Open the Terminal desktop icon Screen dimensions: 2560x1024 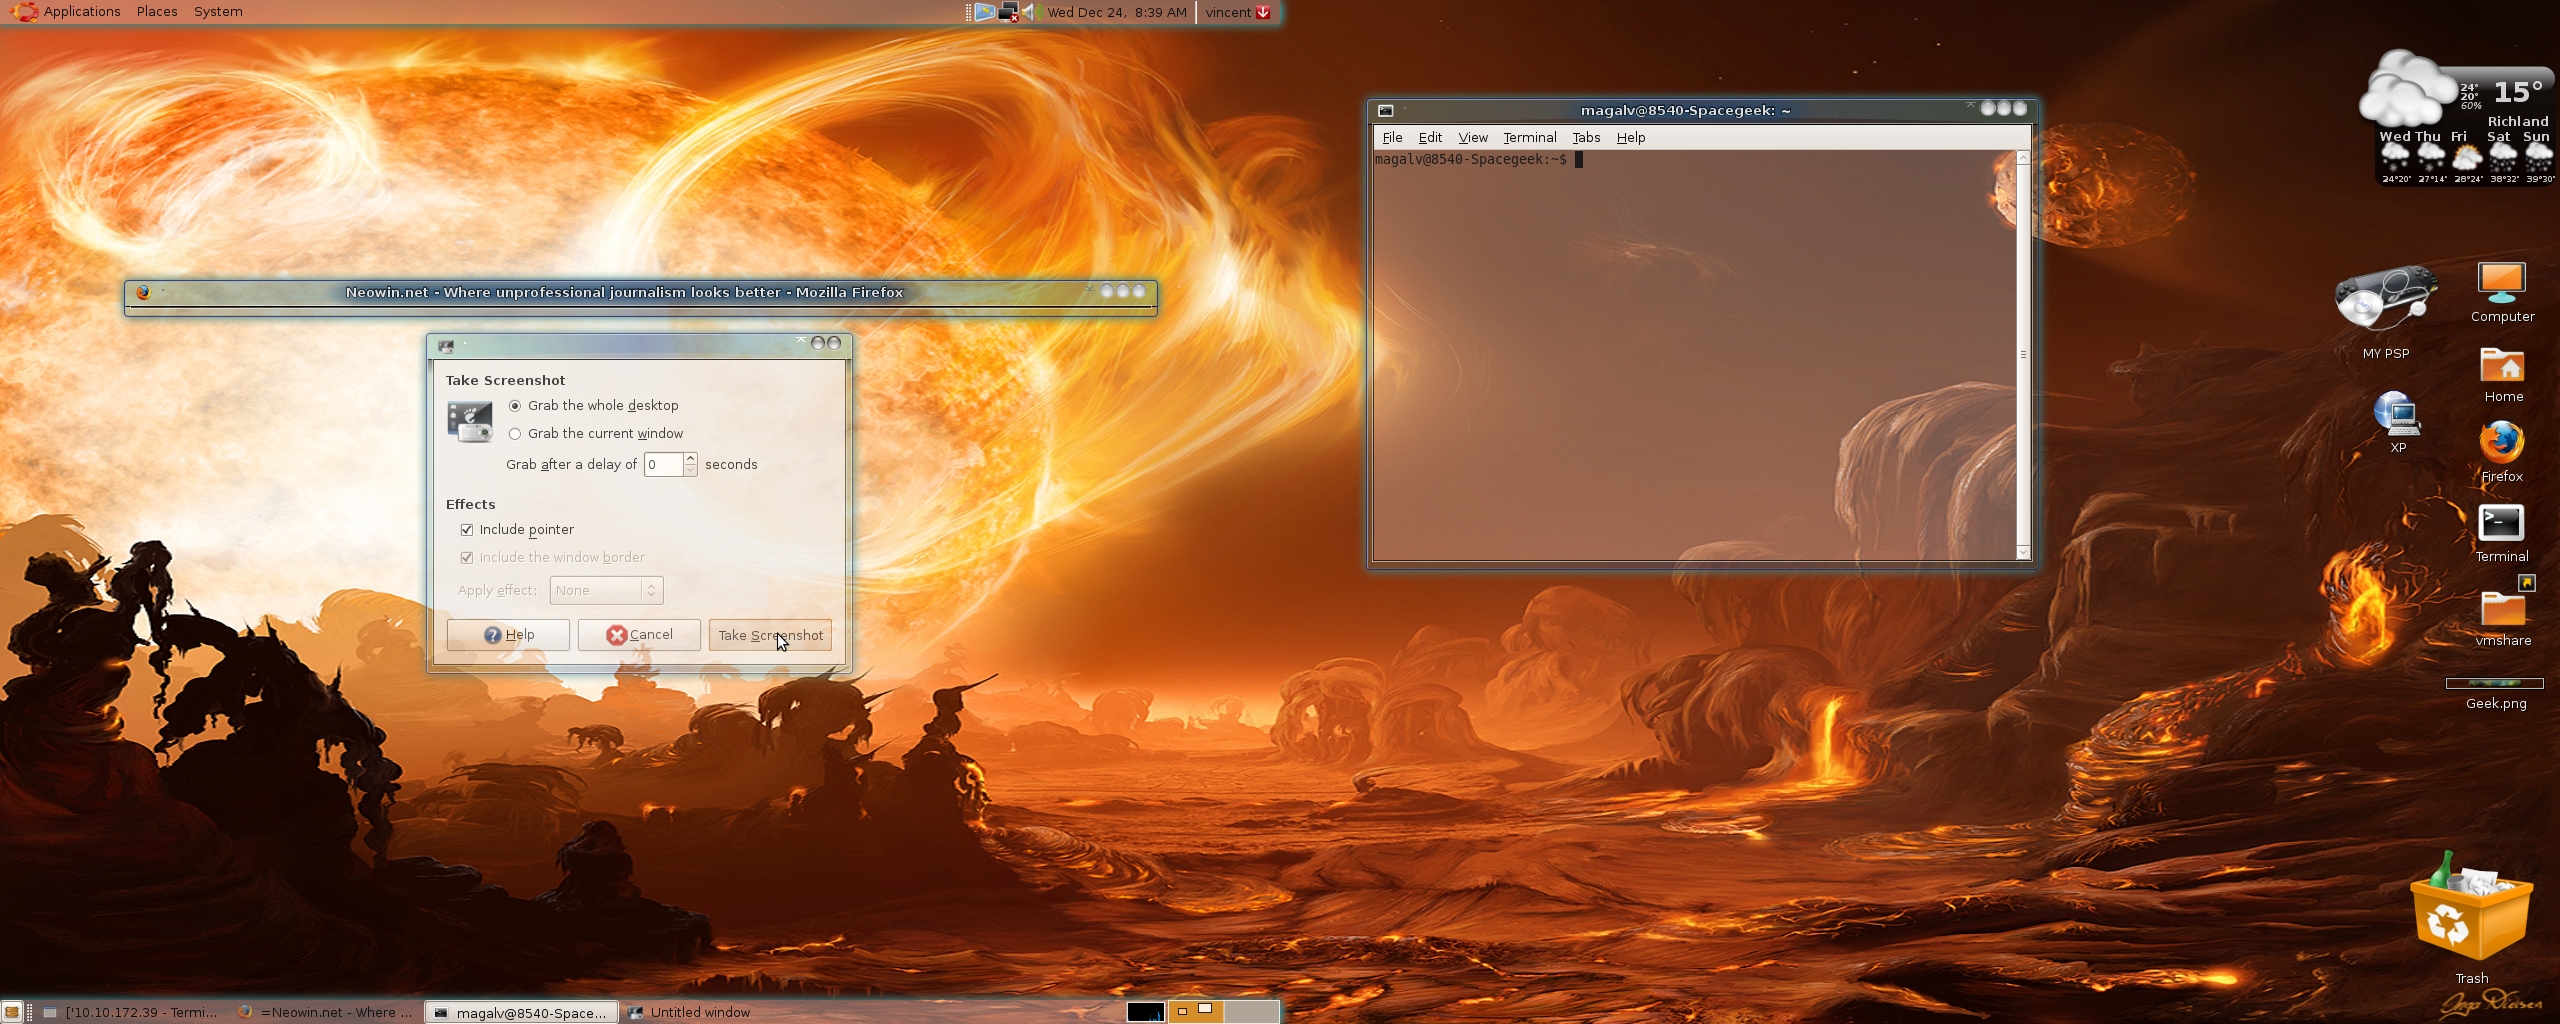(2501, 524)
